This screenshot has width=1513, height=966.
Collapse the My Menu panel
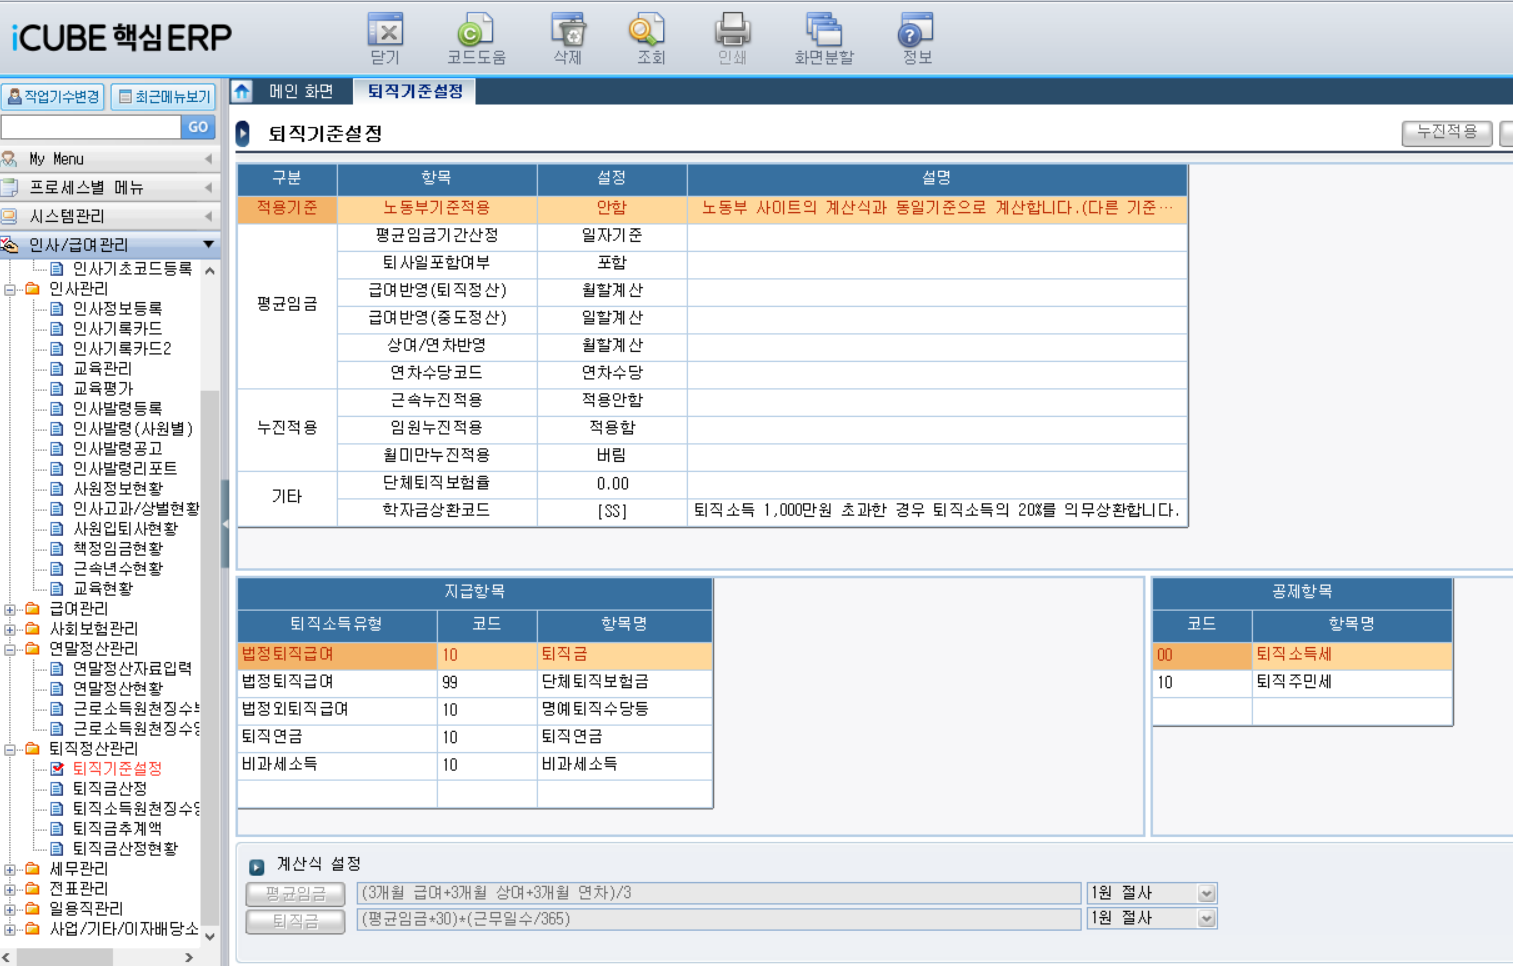207,158
